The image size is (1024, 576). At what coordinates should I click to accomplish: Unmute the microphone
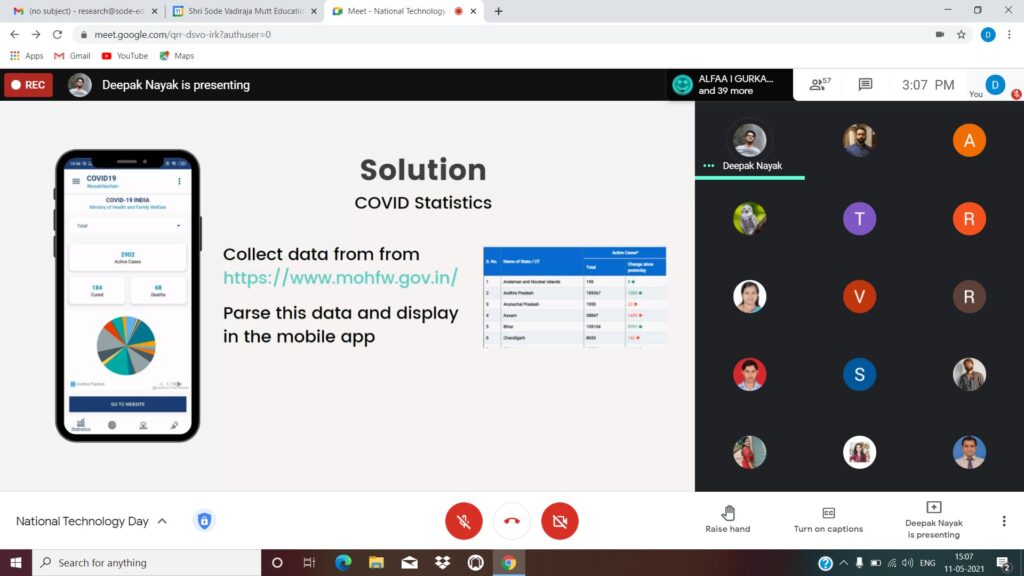463,521
